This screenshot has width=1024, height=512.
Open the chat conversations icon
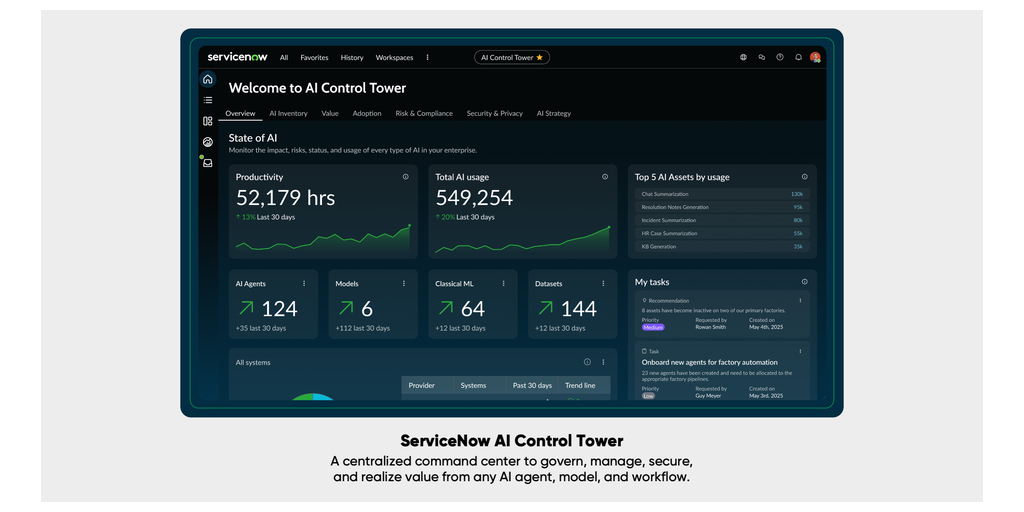pyautogui.click(x=762, y=58)
